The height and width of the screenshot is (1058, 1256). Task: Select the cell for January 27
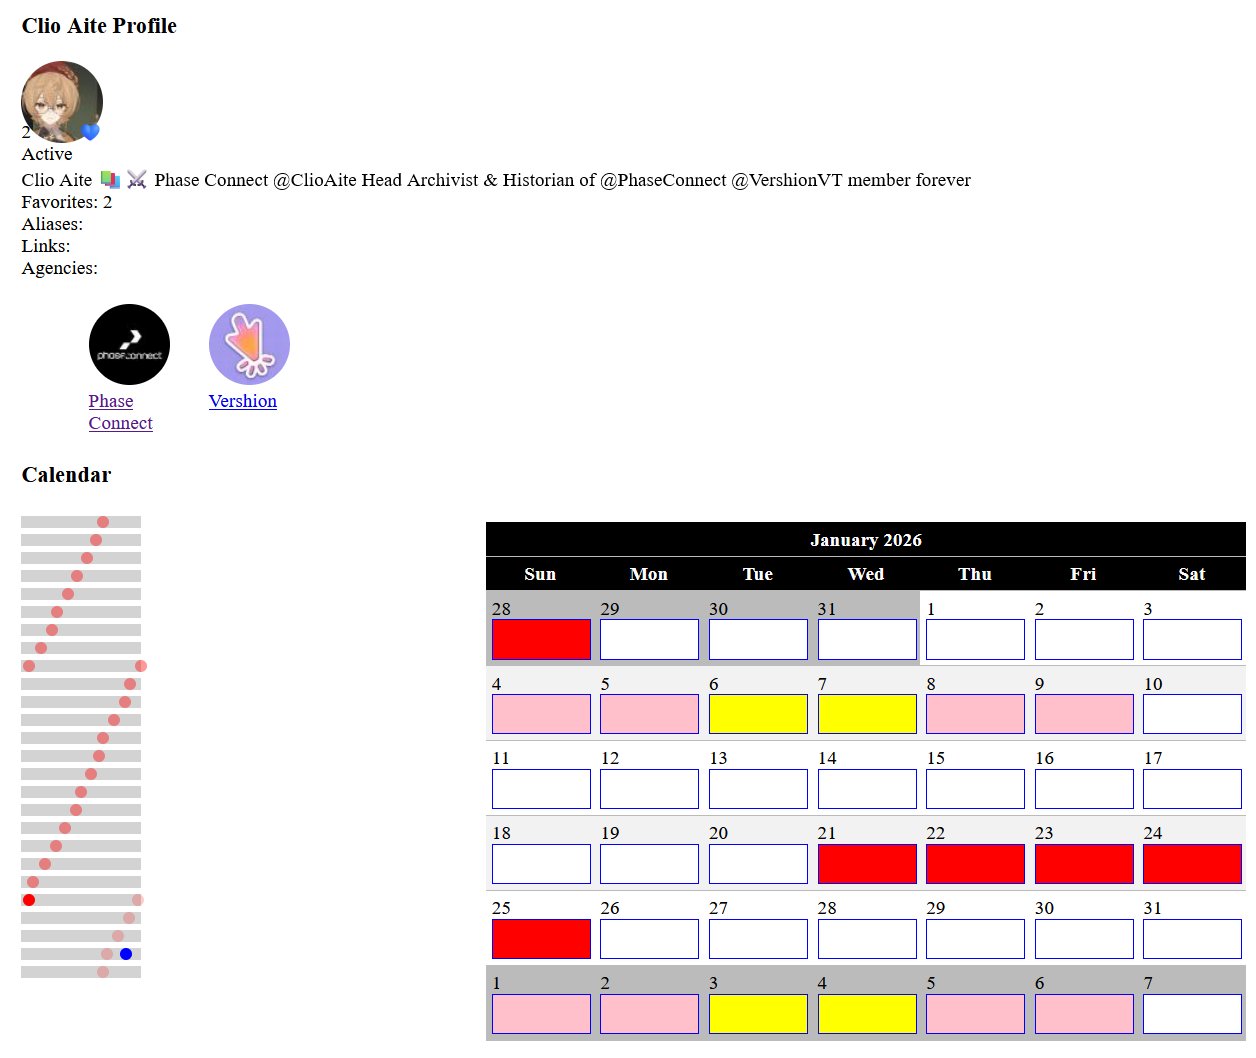click(x=758, y=939)
